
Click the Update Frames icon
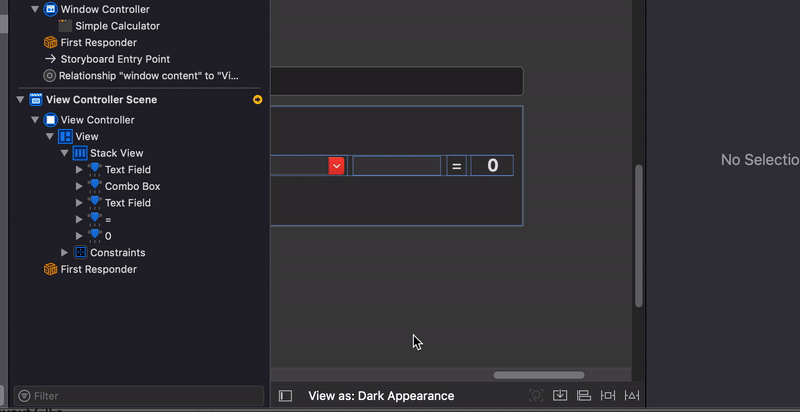536,395
